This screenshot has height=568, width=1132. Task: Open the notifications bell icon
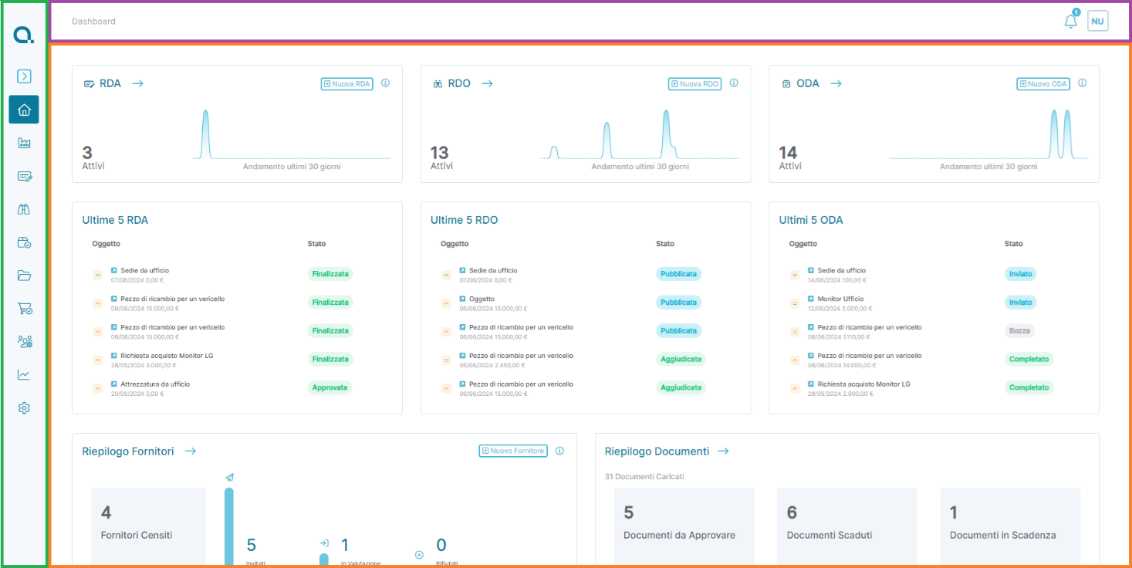coord(1071,21)
